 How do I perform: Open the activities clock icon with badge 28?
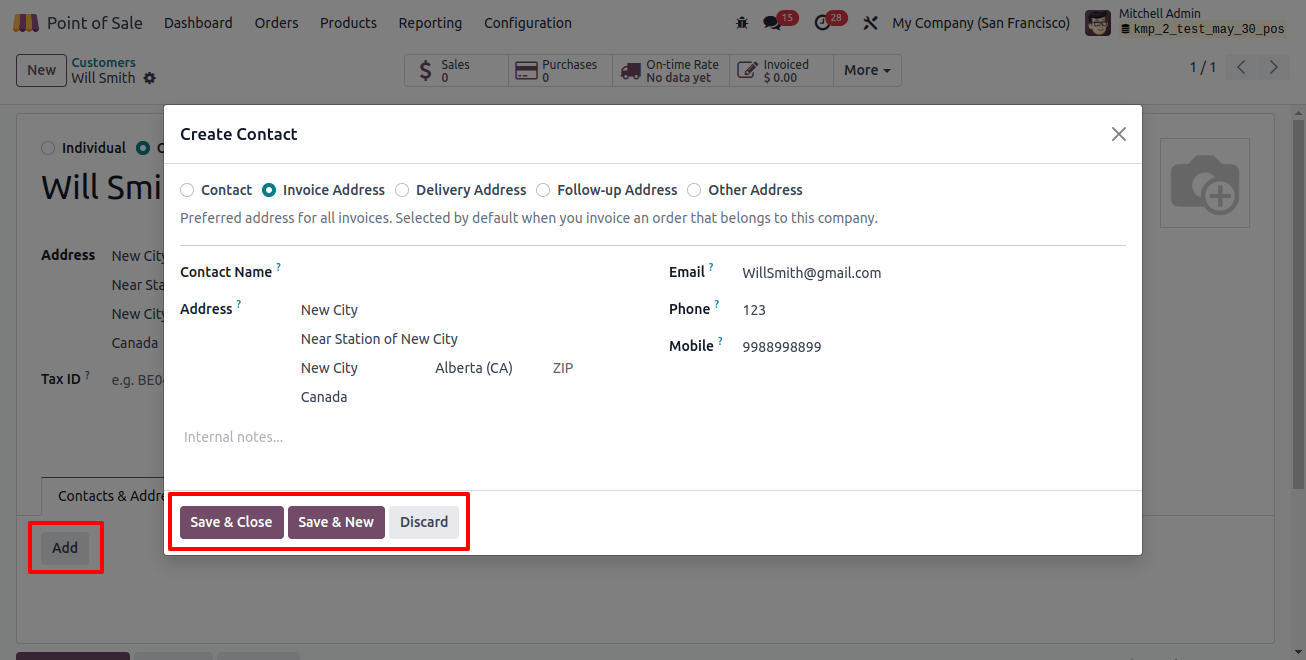822,22
